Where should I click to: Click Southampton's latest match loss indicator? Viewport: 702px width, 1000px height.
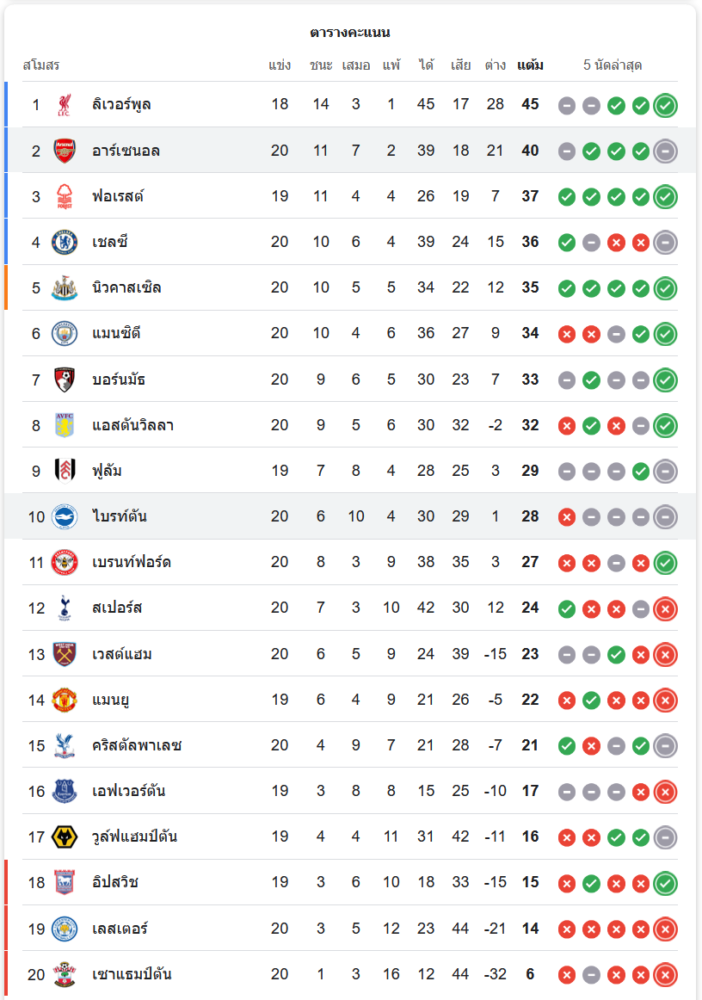coord(665,974)
